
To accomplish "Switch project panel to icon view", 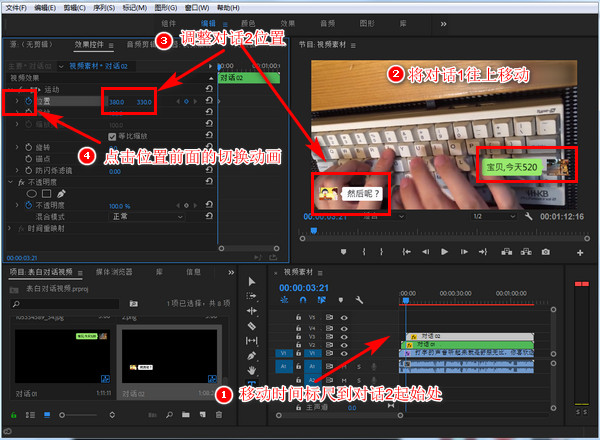I will click(47, 415).
